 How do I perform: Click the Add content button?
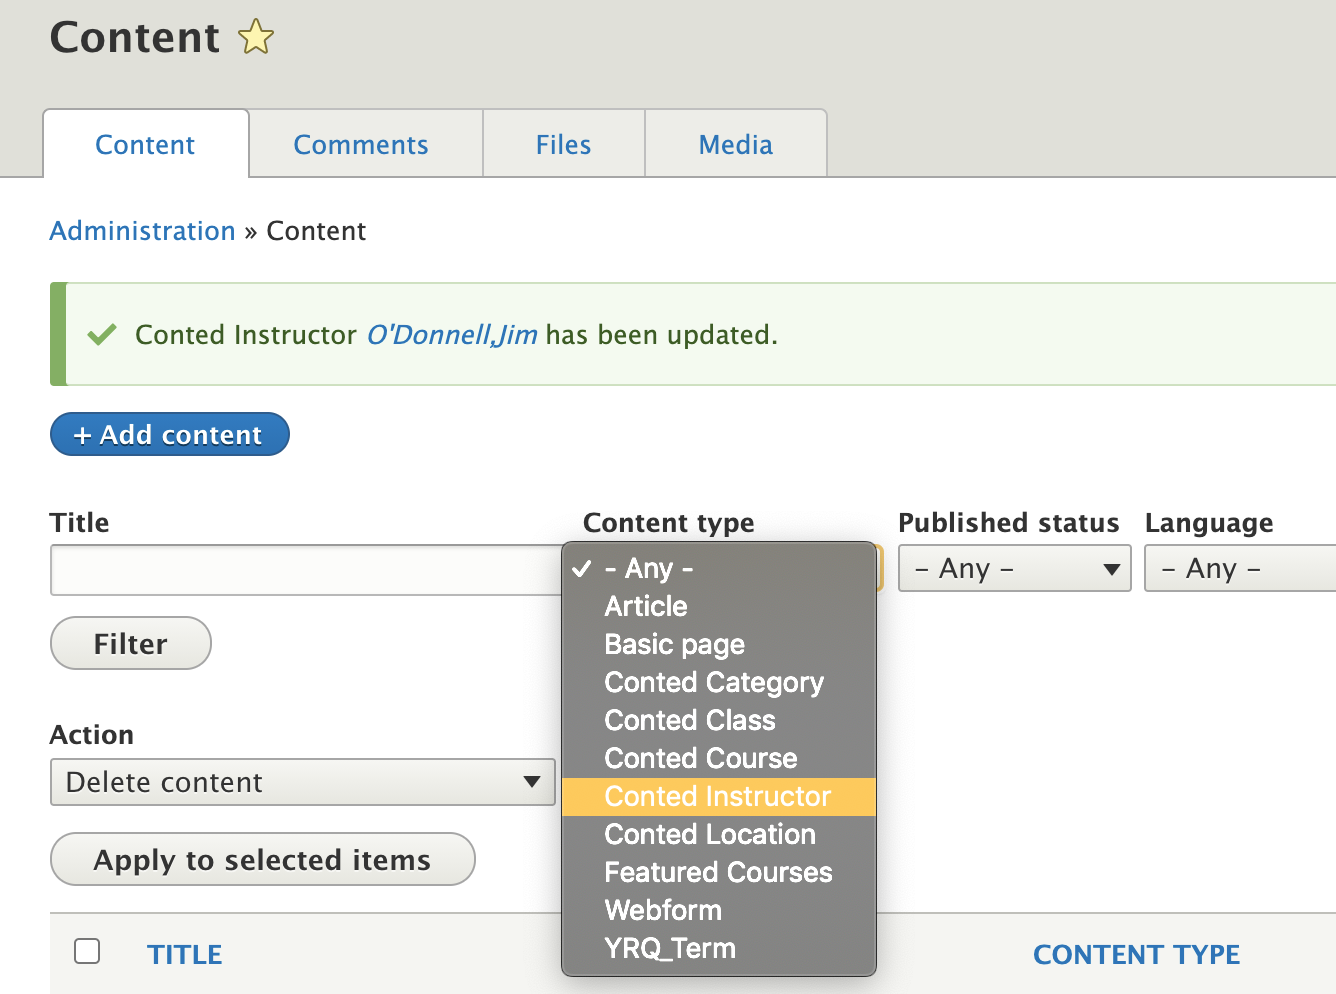click(169, 434)
